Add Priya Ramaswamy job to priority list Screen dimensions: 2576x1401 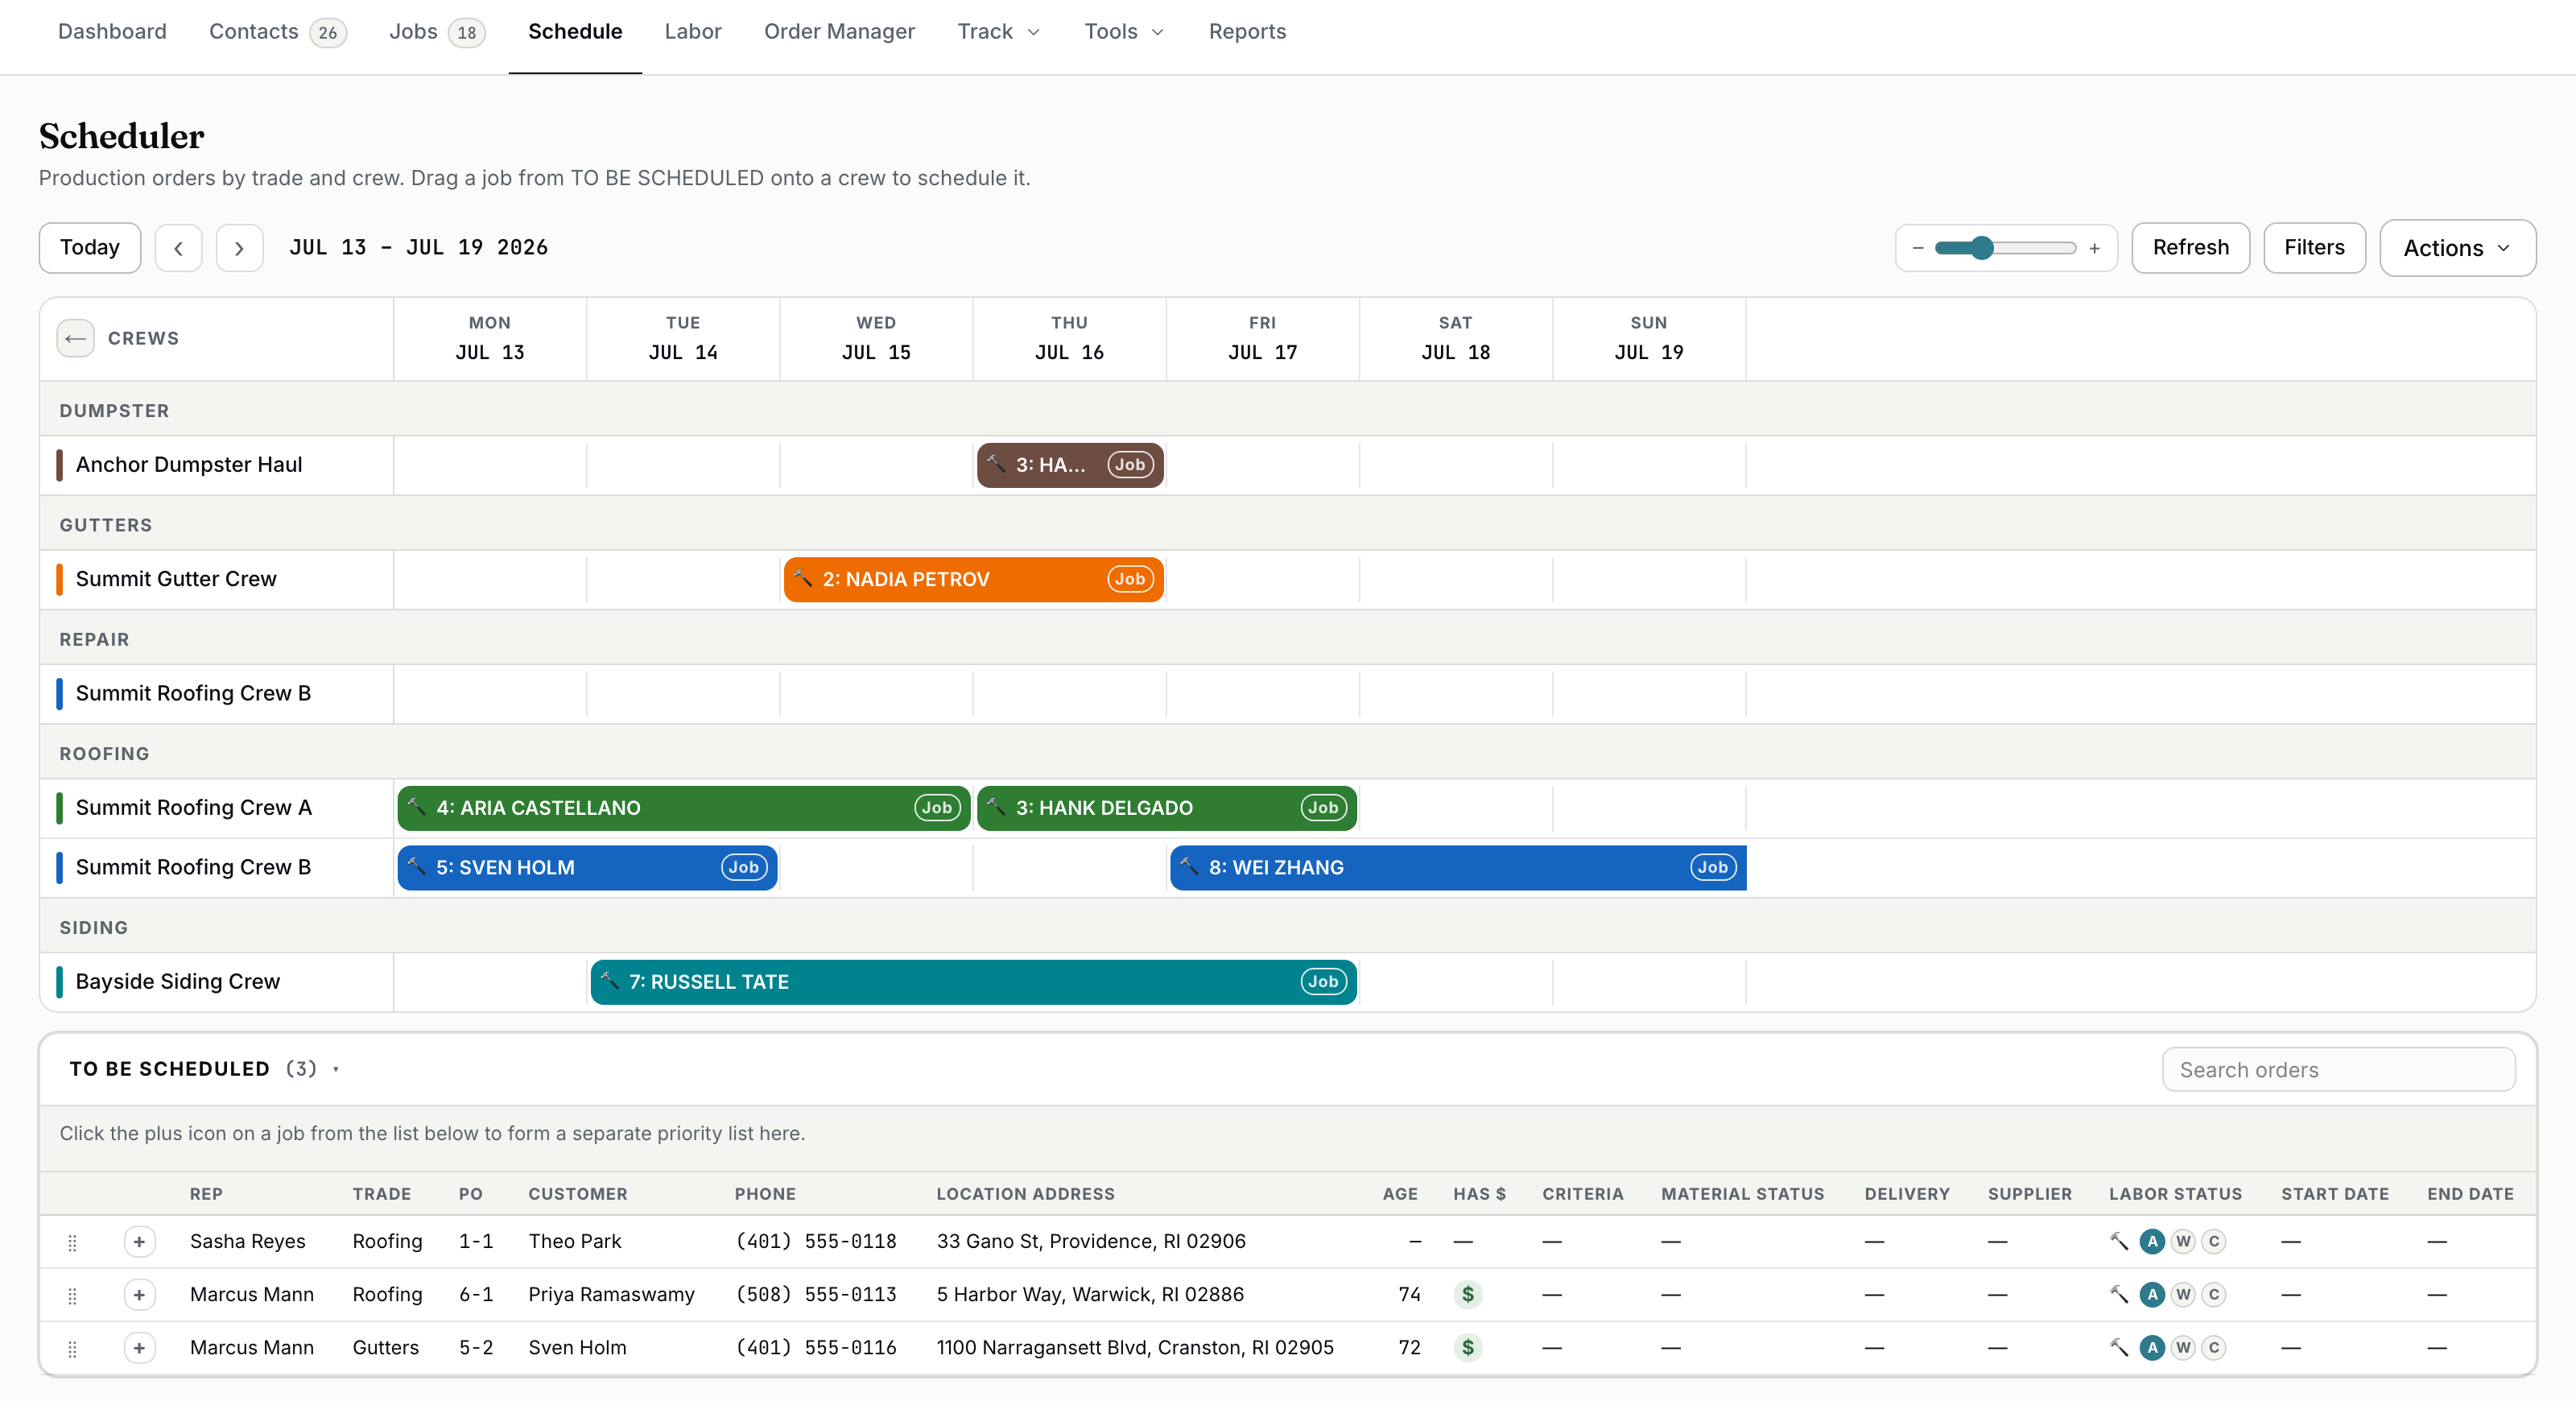click(139, 1294)
